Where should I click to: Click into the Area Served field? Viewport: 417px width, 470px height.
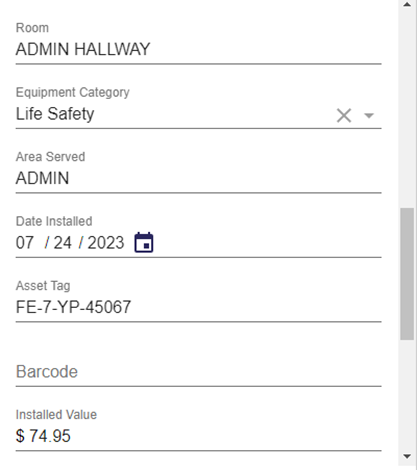point(198,178)
